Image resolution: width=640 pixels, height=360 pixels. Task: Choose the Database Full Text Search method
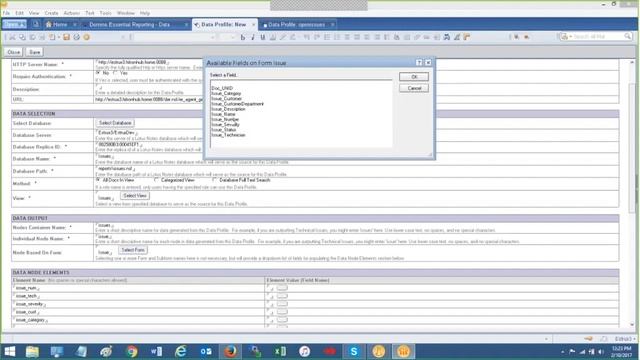(x=215, y=180)
